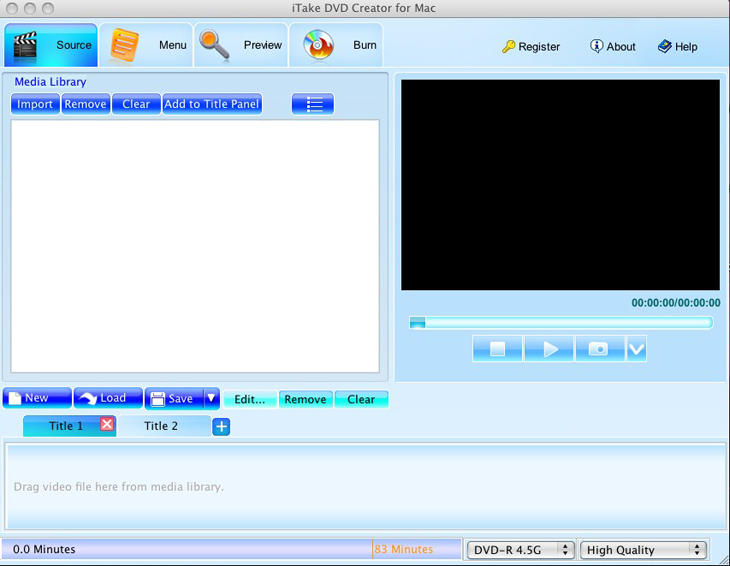Click the playback progress slider
Screen dimensions: 730x566
[561, 323]
